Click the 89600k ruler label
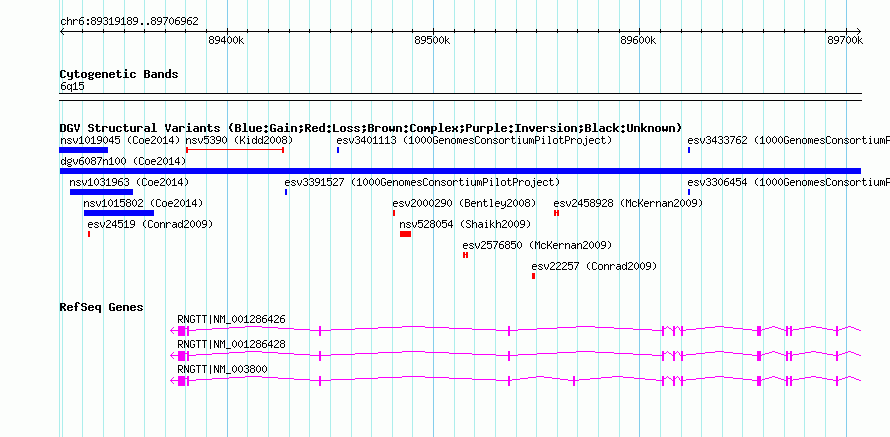The width and height of the screenshot is (890, 437). (x=639, y=40)
